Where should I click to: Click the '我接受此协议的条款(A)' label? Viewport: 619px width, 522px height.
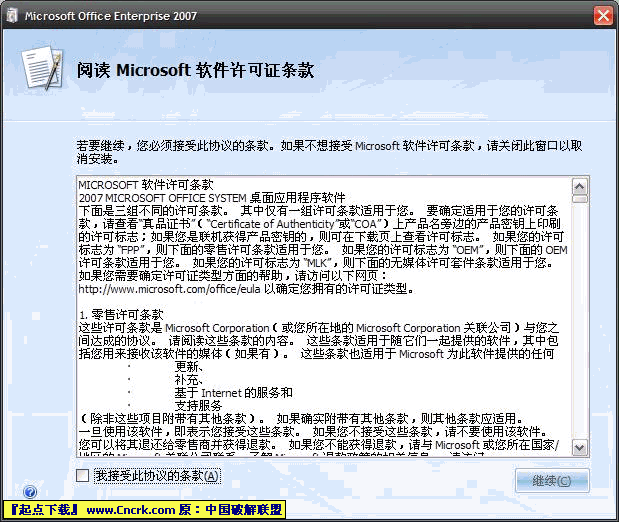(x=157, y=476)
